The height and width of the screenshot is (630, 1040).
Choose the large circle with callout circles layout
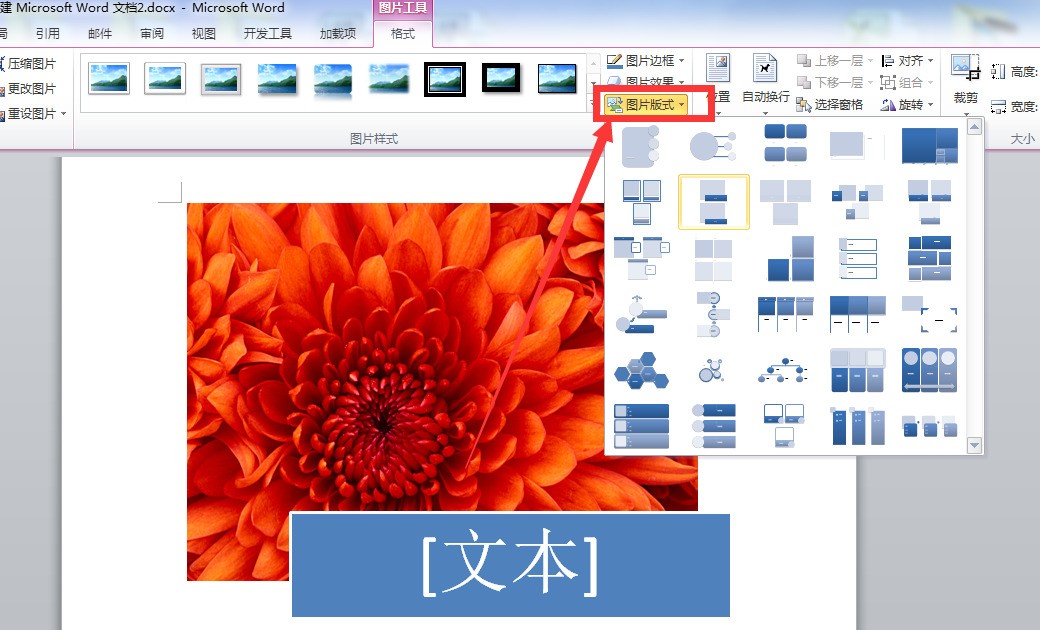point(713,146)
